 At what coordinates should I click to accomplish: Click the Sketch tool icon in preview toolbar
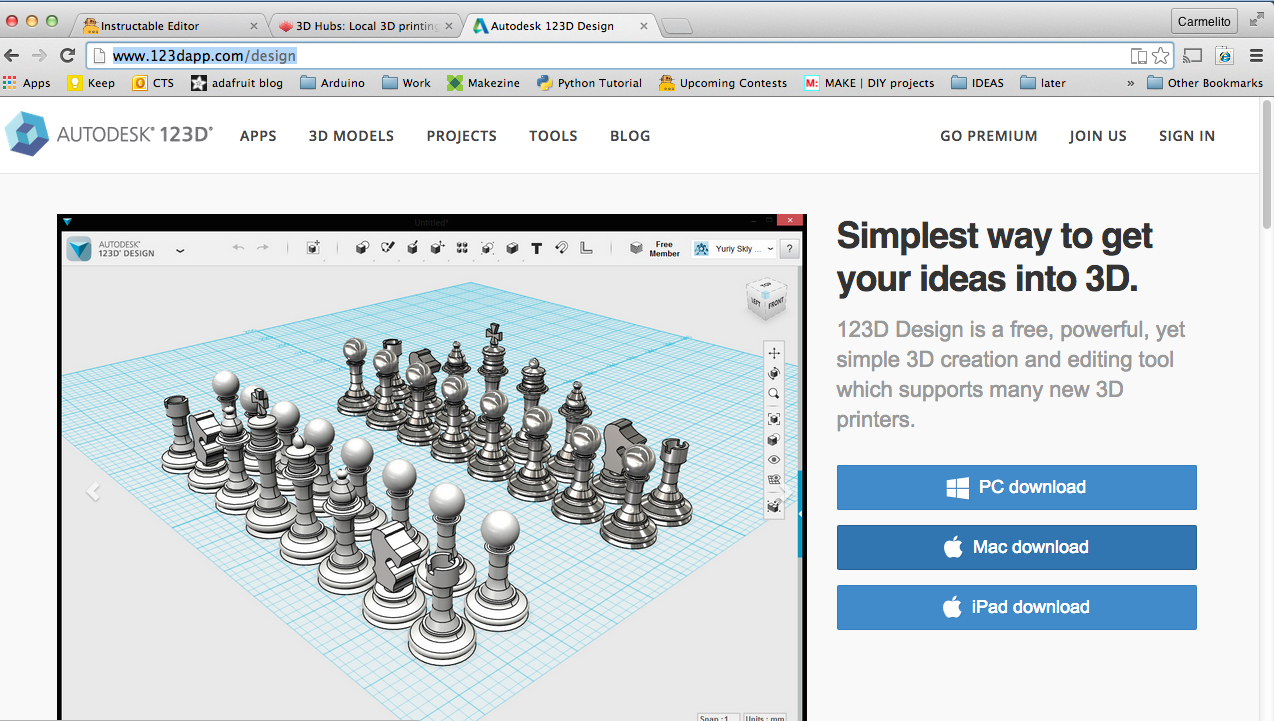[x=388, y=248]
